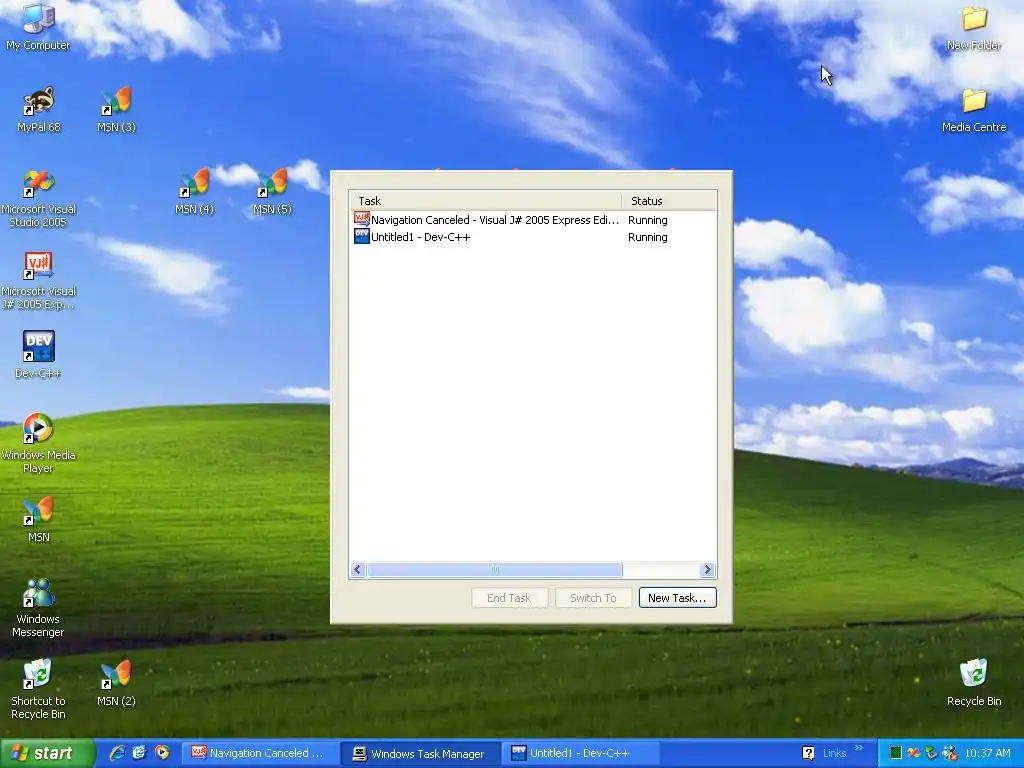Select the MyPal 68 desktop shortcut
This screenshot has height=768, width=1024.
39,109
